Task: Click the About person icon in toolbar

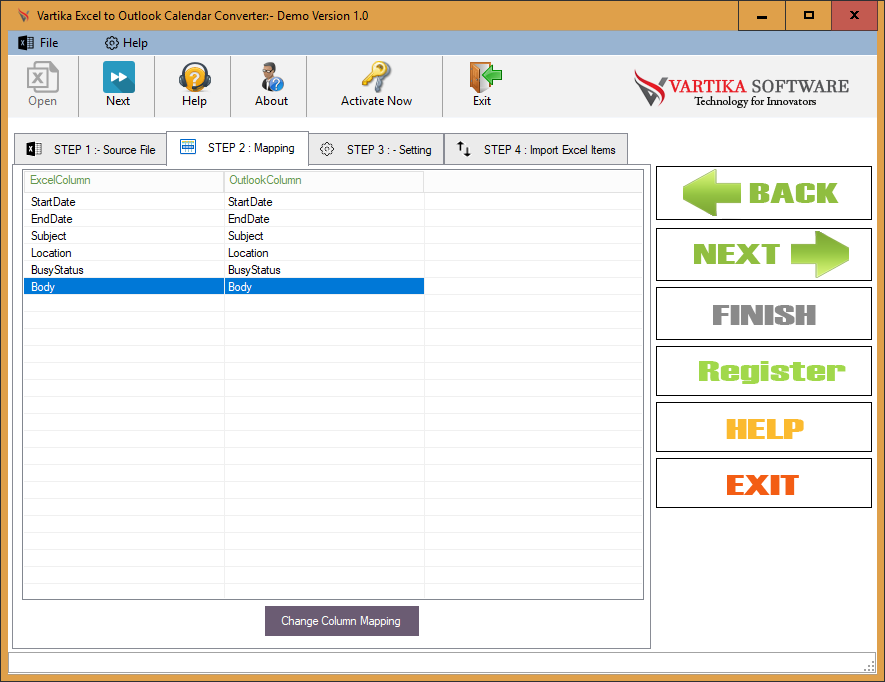Action: pyautogui.click(x=271, y=77)
